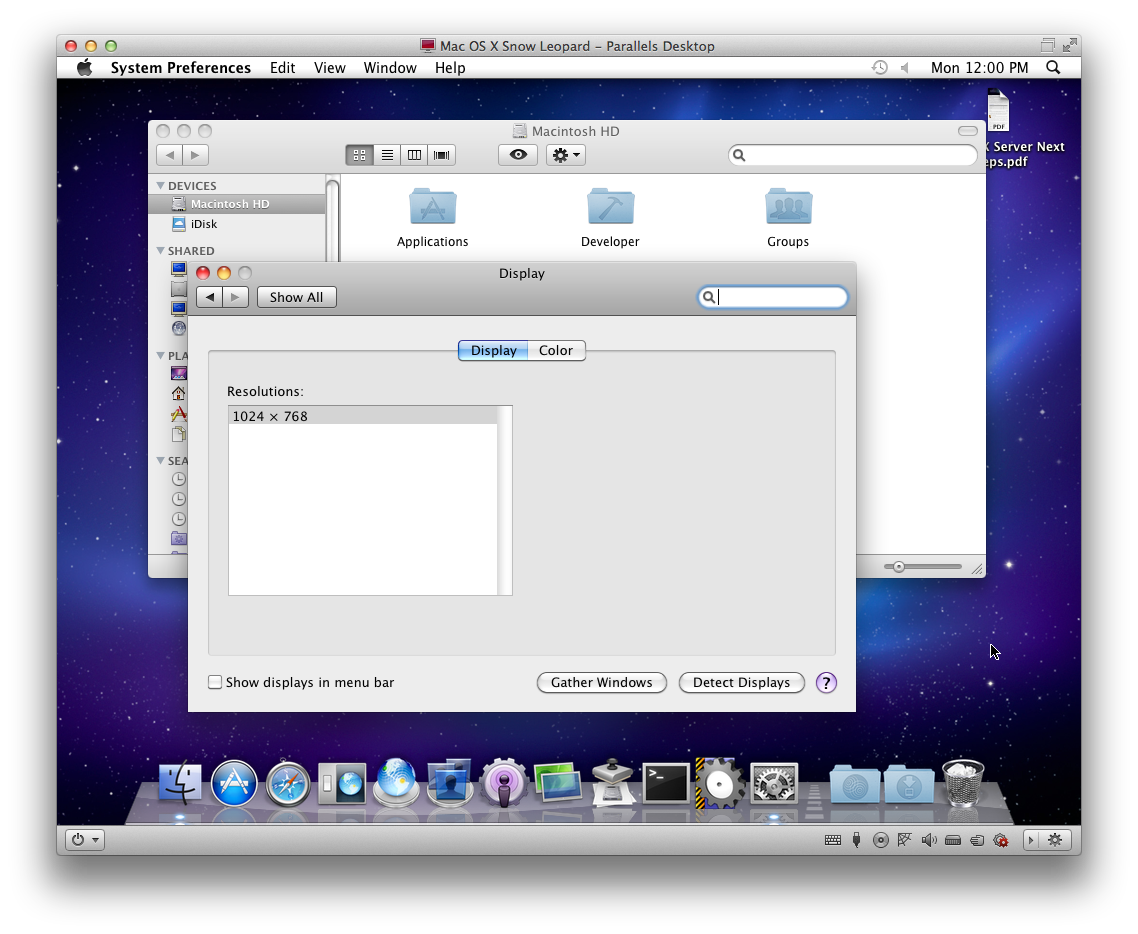Image resolution: width=1138 pixels, height=934 pixels.
Task: Click the System Preferences search field
Action: pos(773,297)
